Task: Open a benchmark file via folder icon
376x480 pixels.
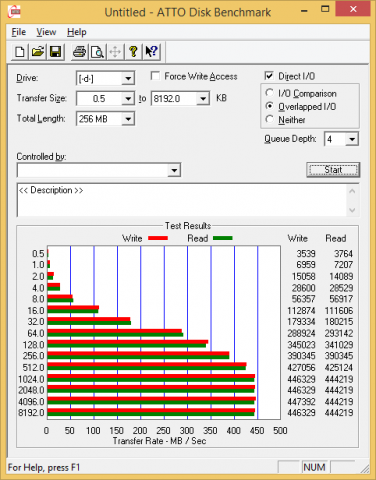Action: [x=38, y=52]
